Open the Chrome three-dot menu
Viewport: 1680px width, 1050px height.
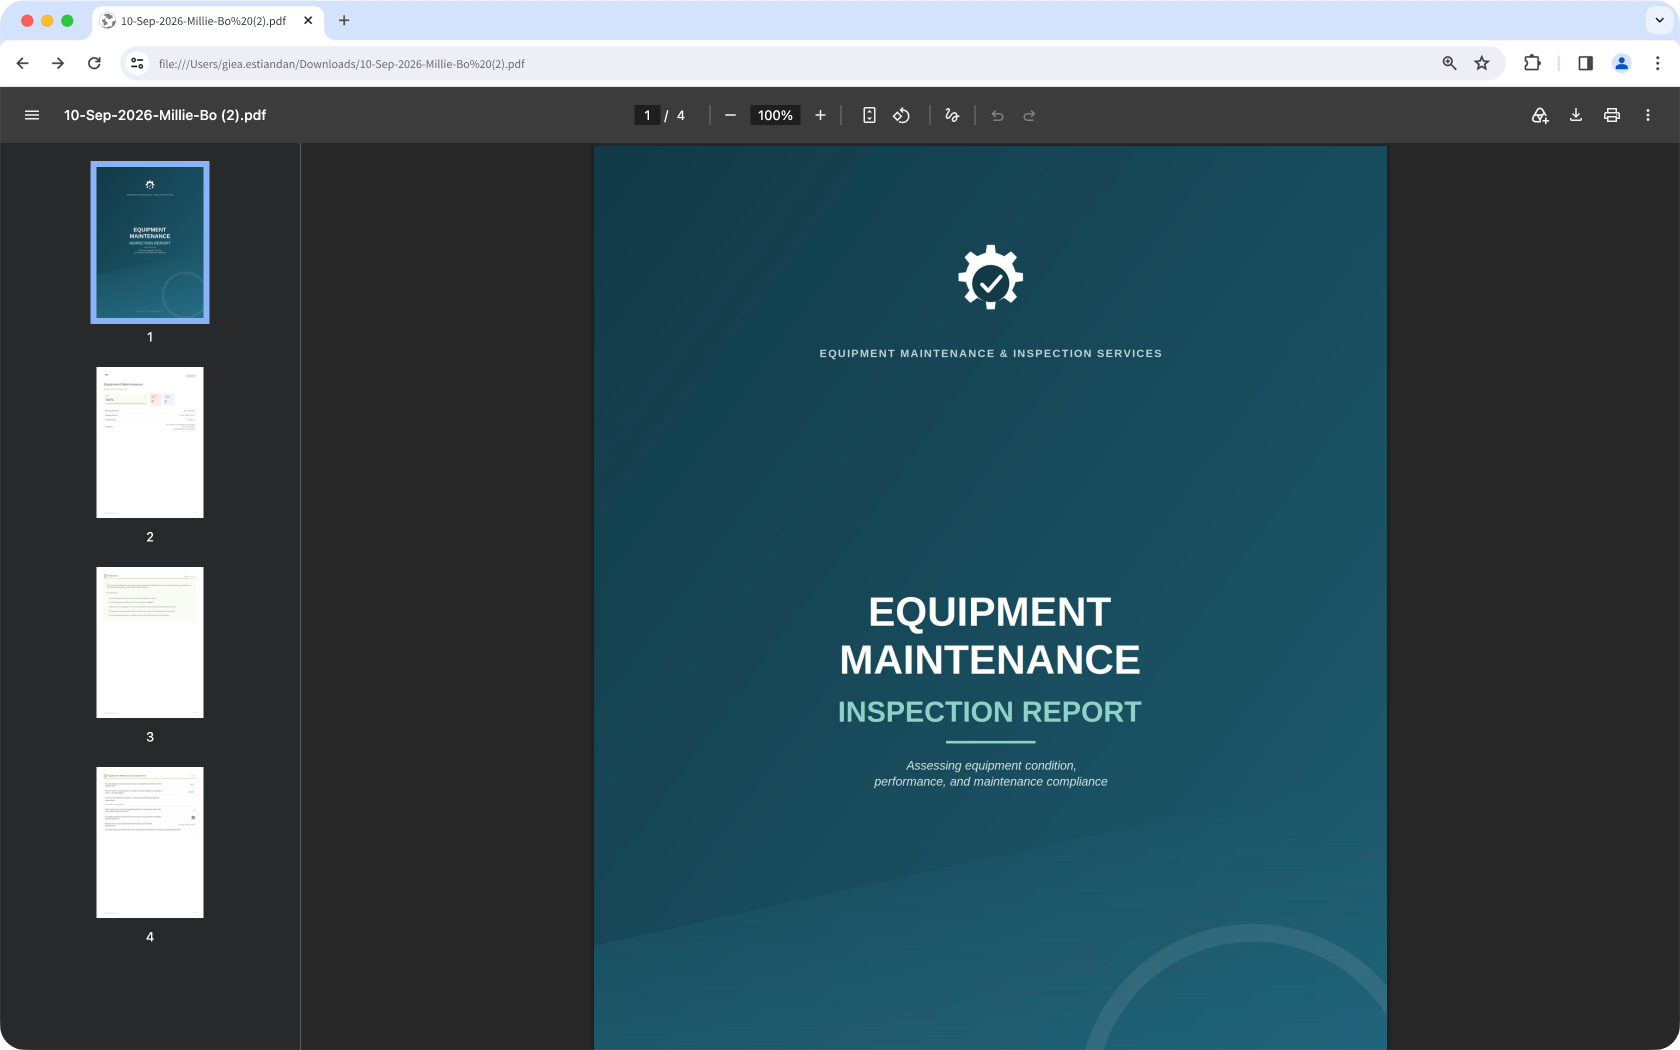pyautogui.click(x=1657, y=63)
